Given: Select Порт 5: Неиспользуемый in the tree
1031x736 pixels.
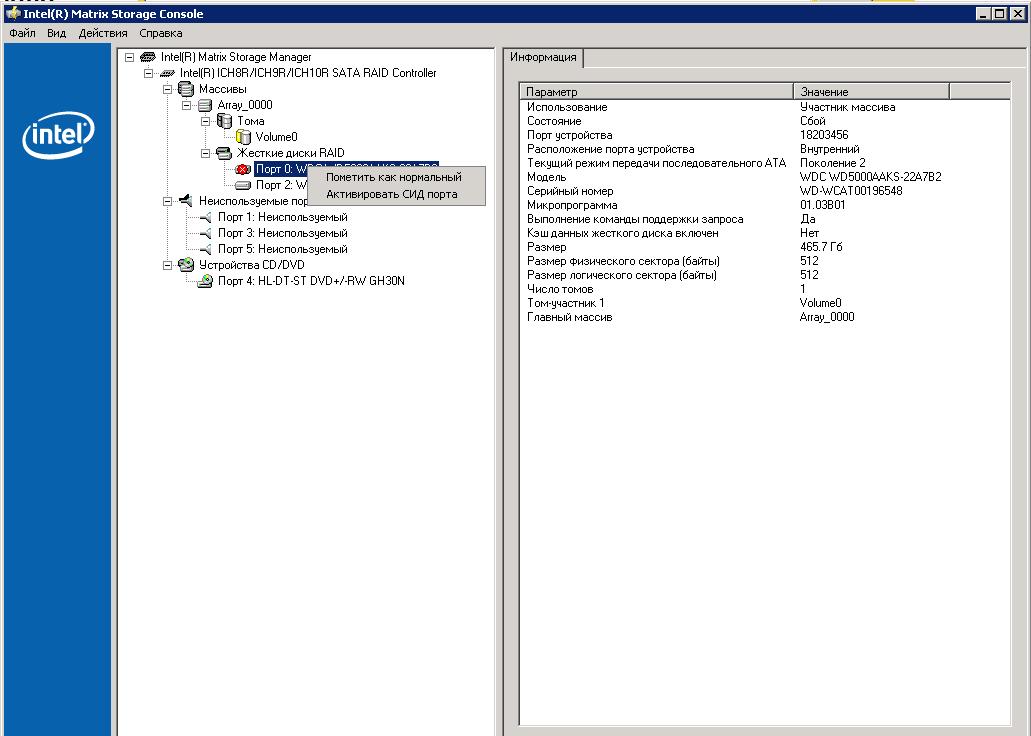Looking at the screenshot, I should 283,249.
